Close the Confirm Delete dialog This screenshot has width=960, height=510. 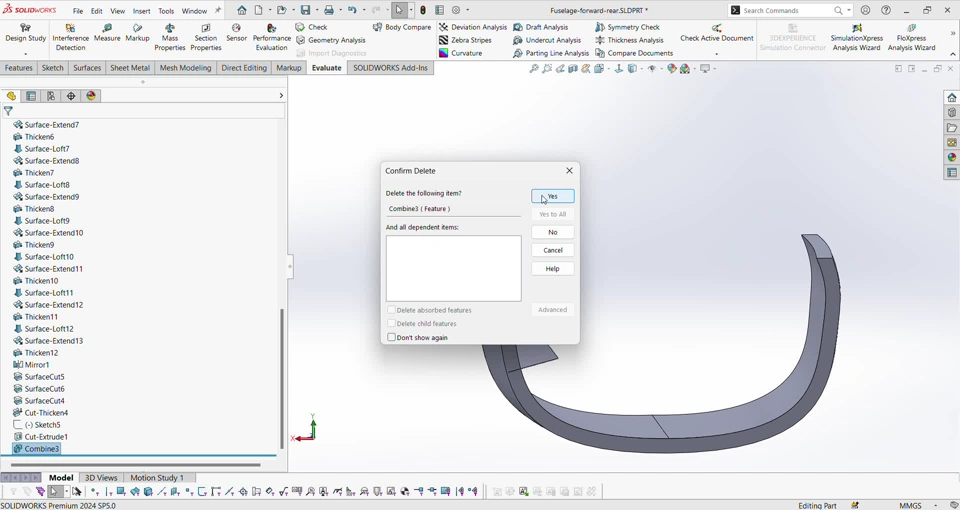click(569, 171)
